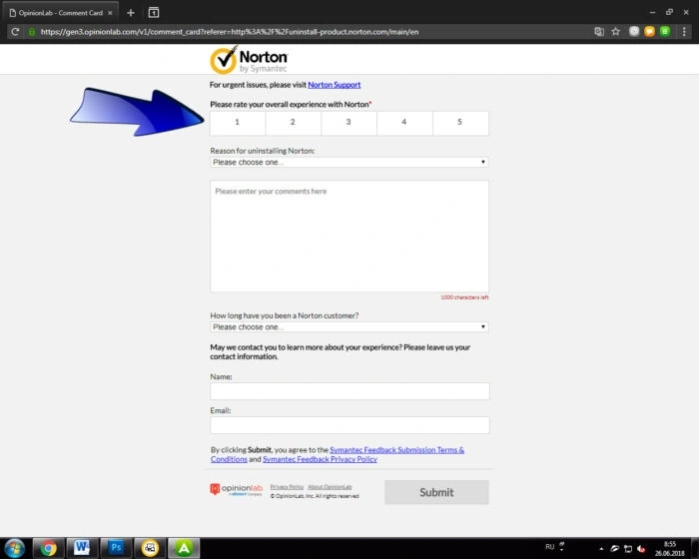
Task: Click the green A taskbar app icon
Action: pos(184,548)
